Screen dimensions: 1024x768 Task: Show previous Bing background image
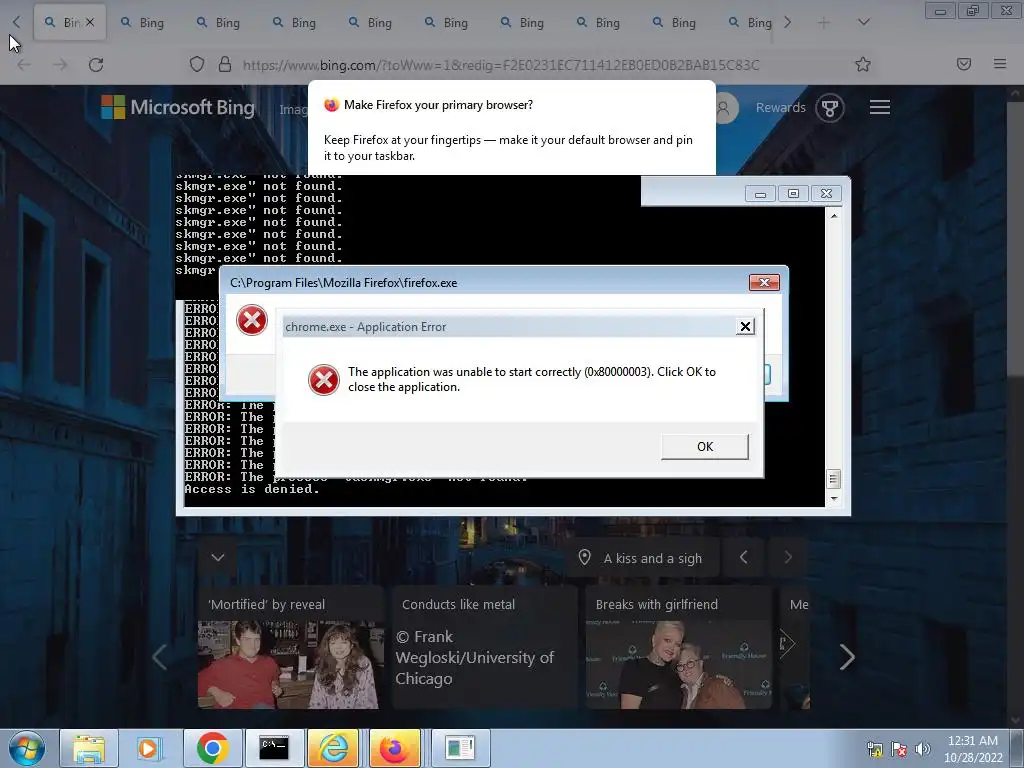pos(743,557)
